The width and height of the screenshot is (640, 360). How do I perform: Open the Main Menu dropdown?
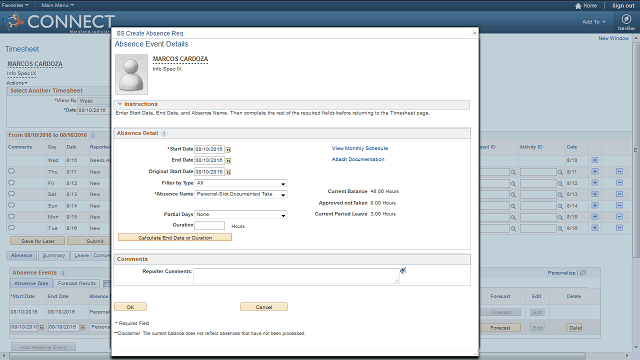(58, 5)
